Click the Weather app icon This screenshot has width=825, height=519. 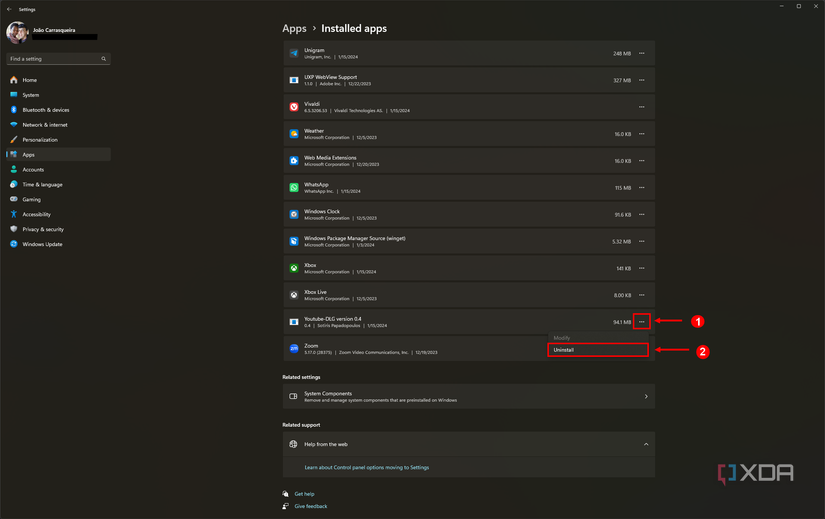[x=294, y=134]
